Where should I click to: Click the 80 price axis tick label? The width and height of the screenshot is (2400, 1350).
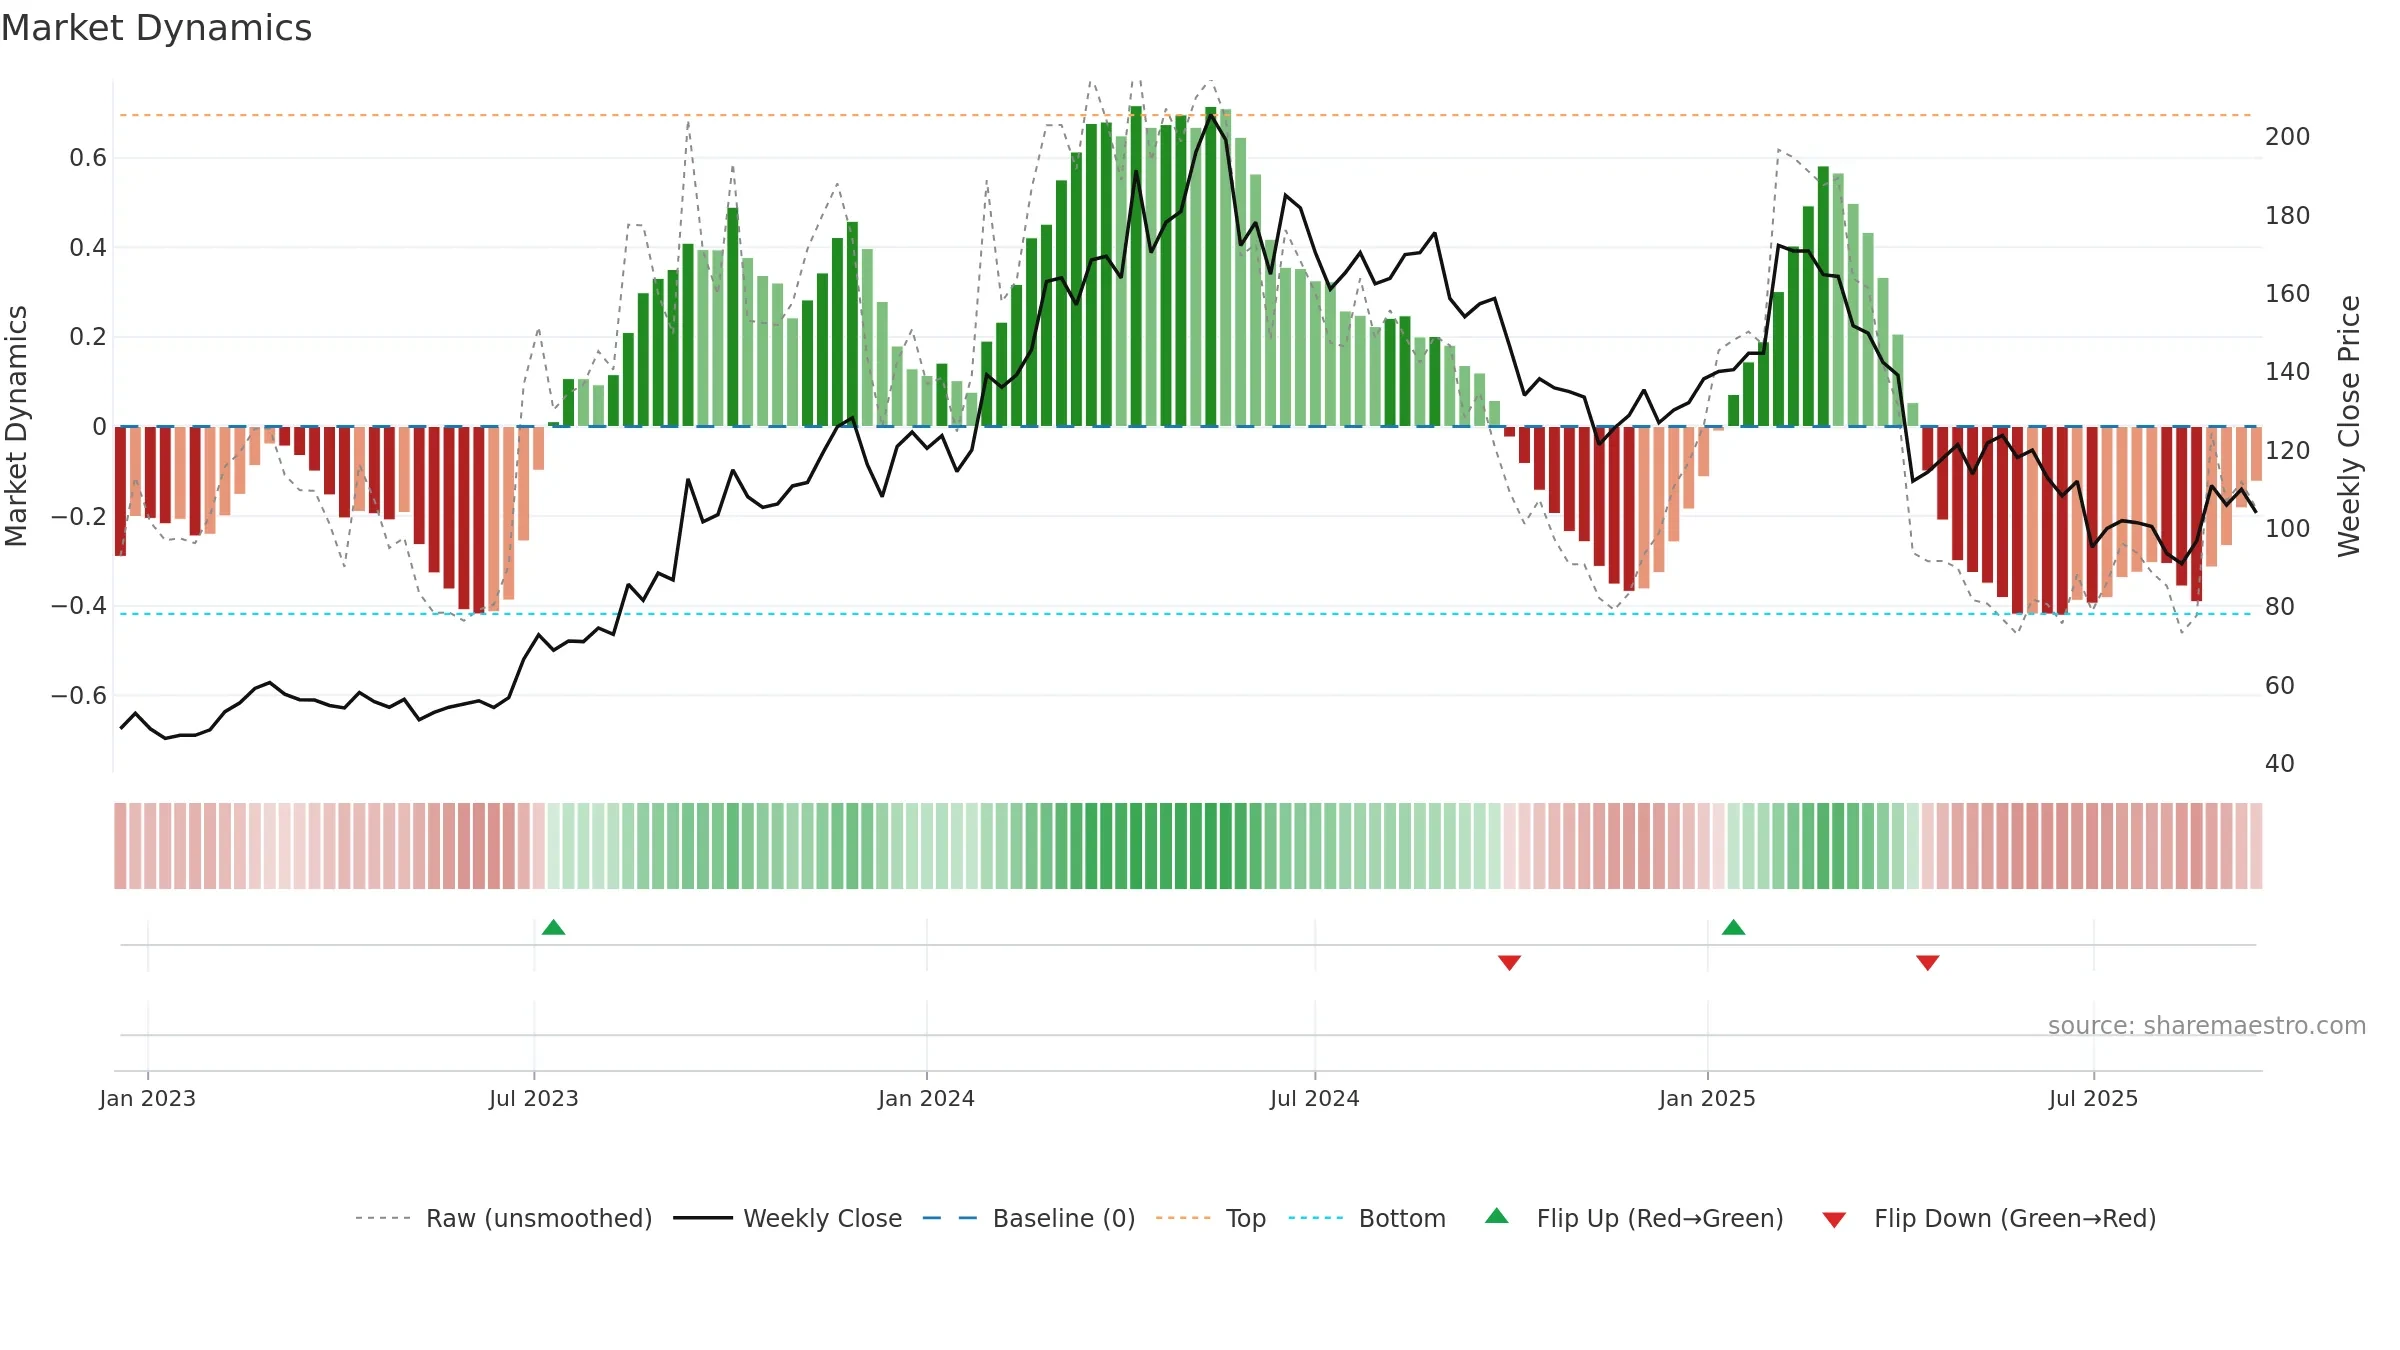click(x=2280, y=607)
